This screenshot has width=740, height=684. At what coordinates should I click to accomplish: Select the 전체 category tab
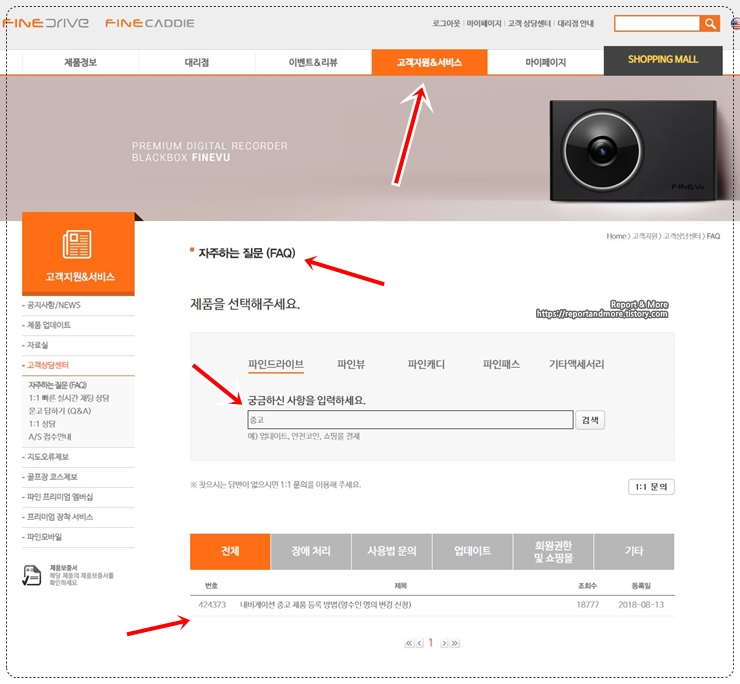230,551
